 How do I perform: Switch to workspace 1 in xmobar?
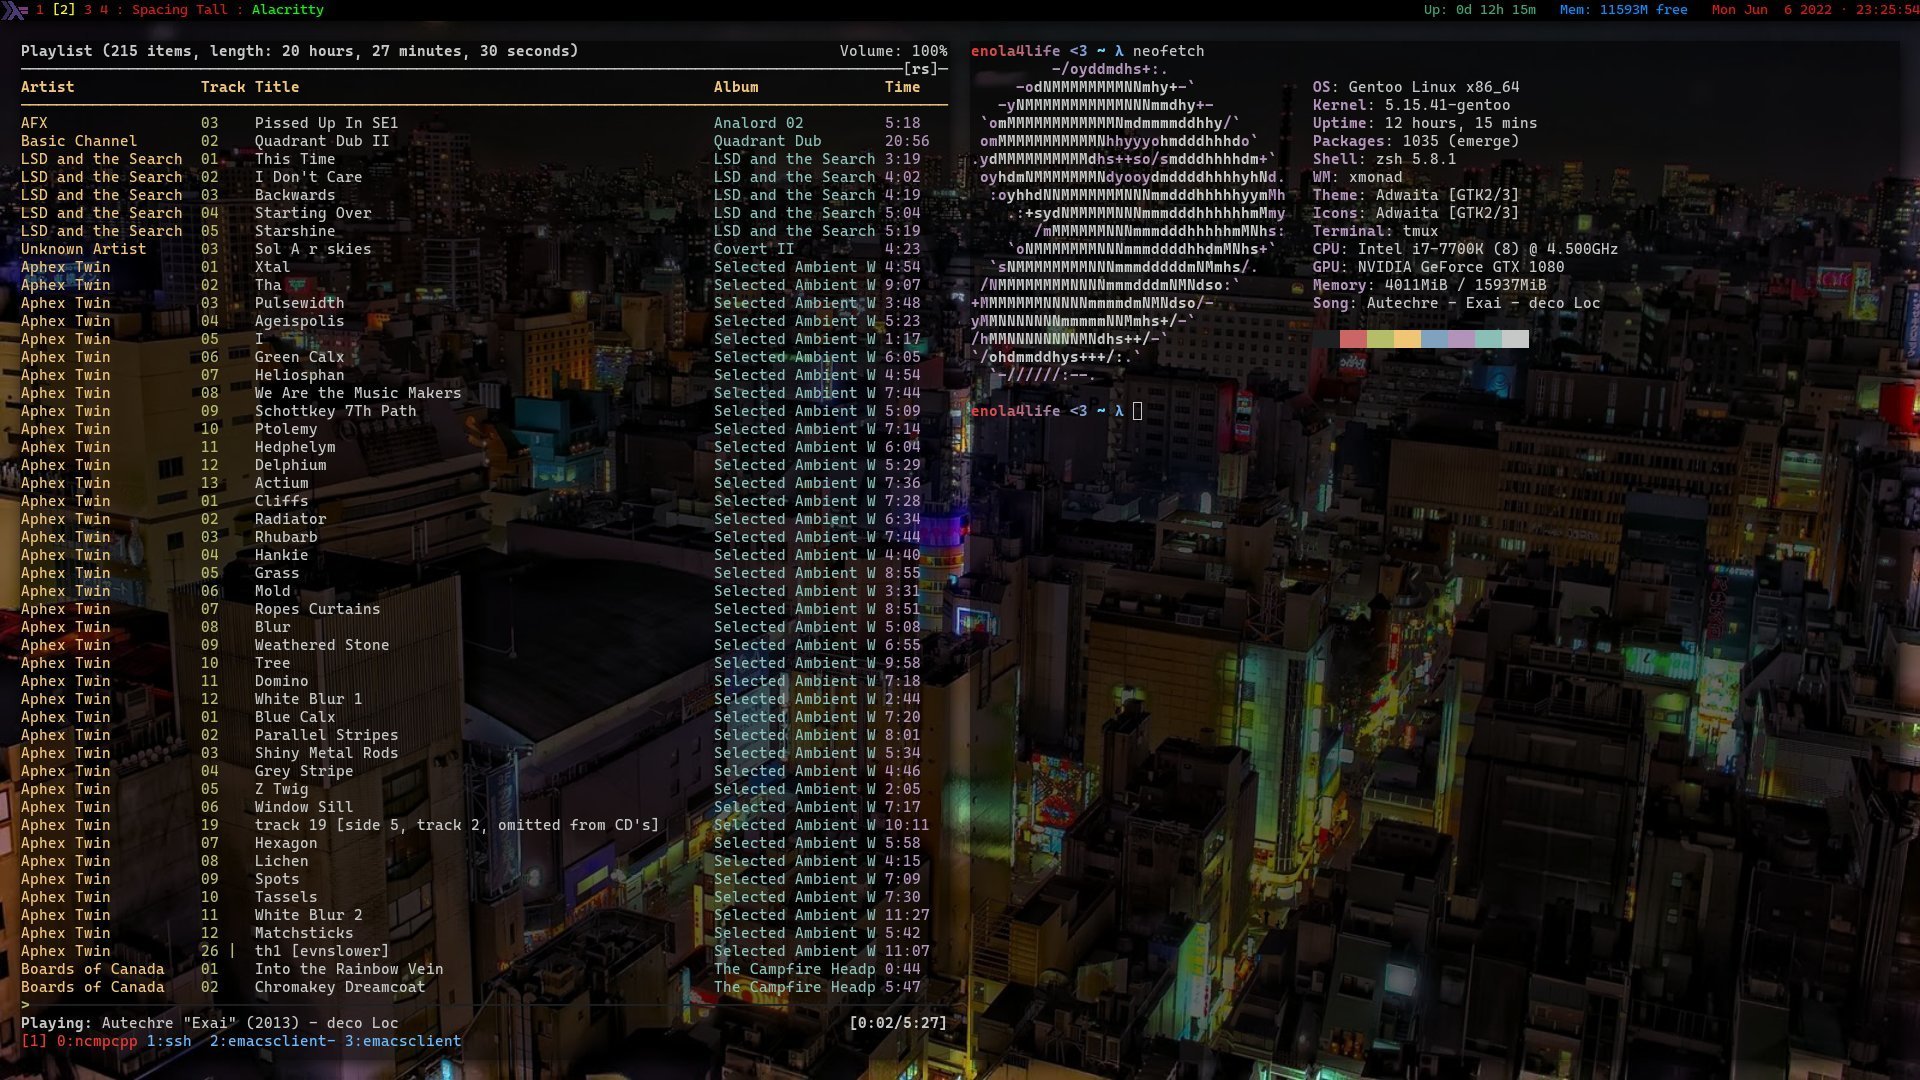pyautogui.click(x=40, y=10)
